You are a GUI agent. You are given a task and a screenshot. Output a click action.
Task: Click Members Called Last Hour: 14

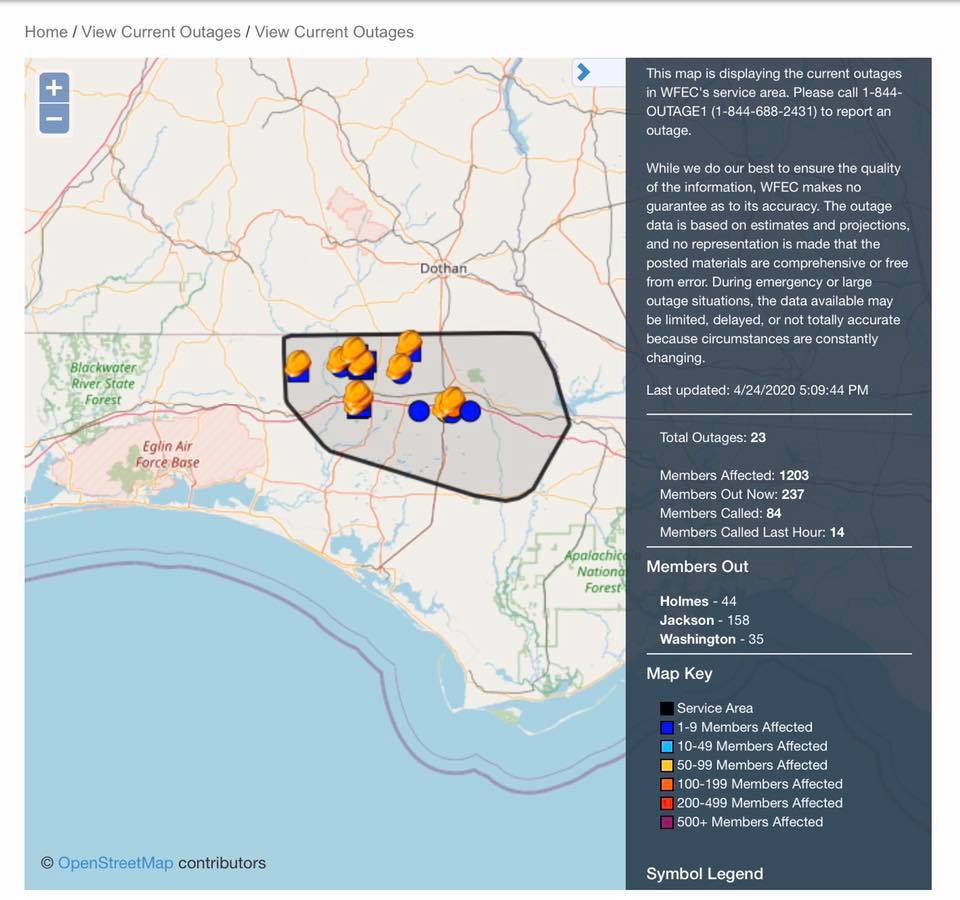point(752,532)
